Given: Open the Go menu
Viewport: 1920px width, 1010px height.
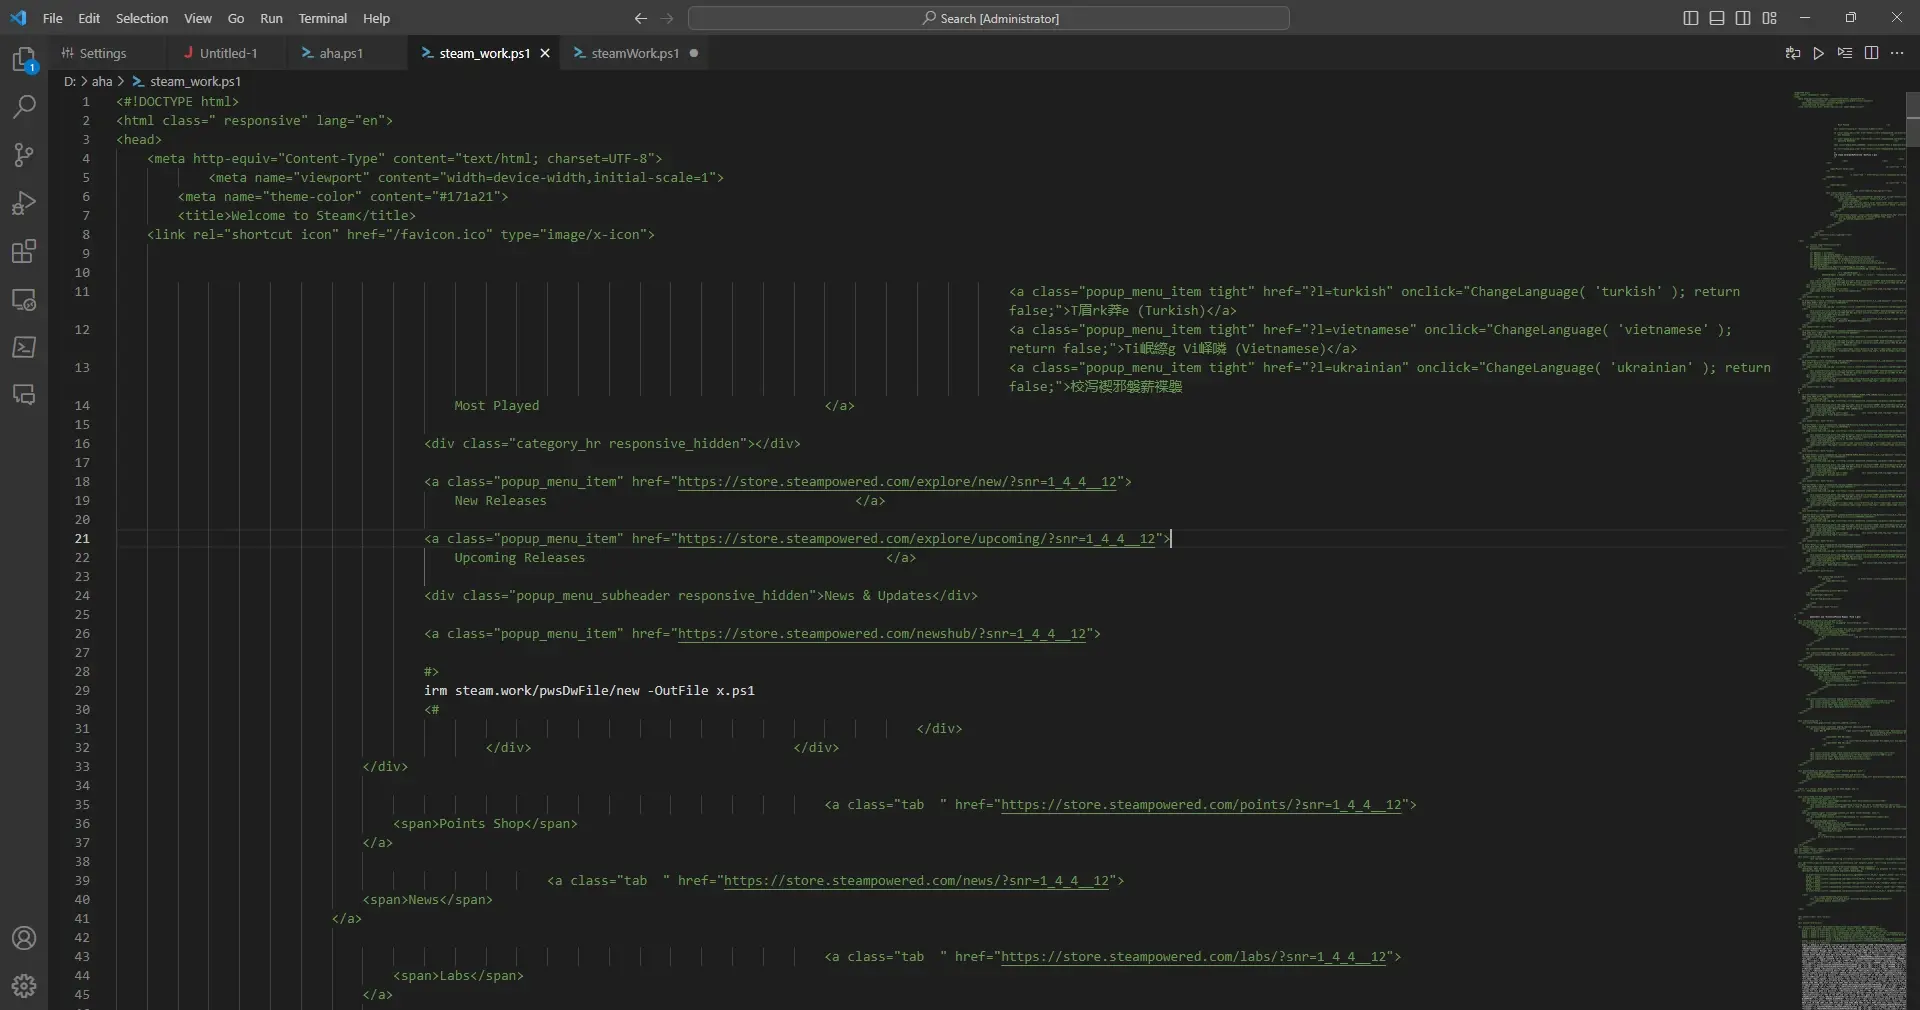Looking at the screenshot, I should 236,18.
